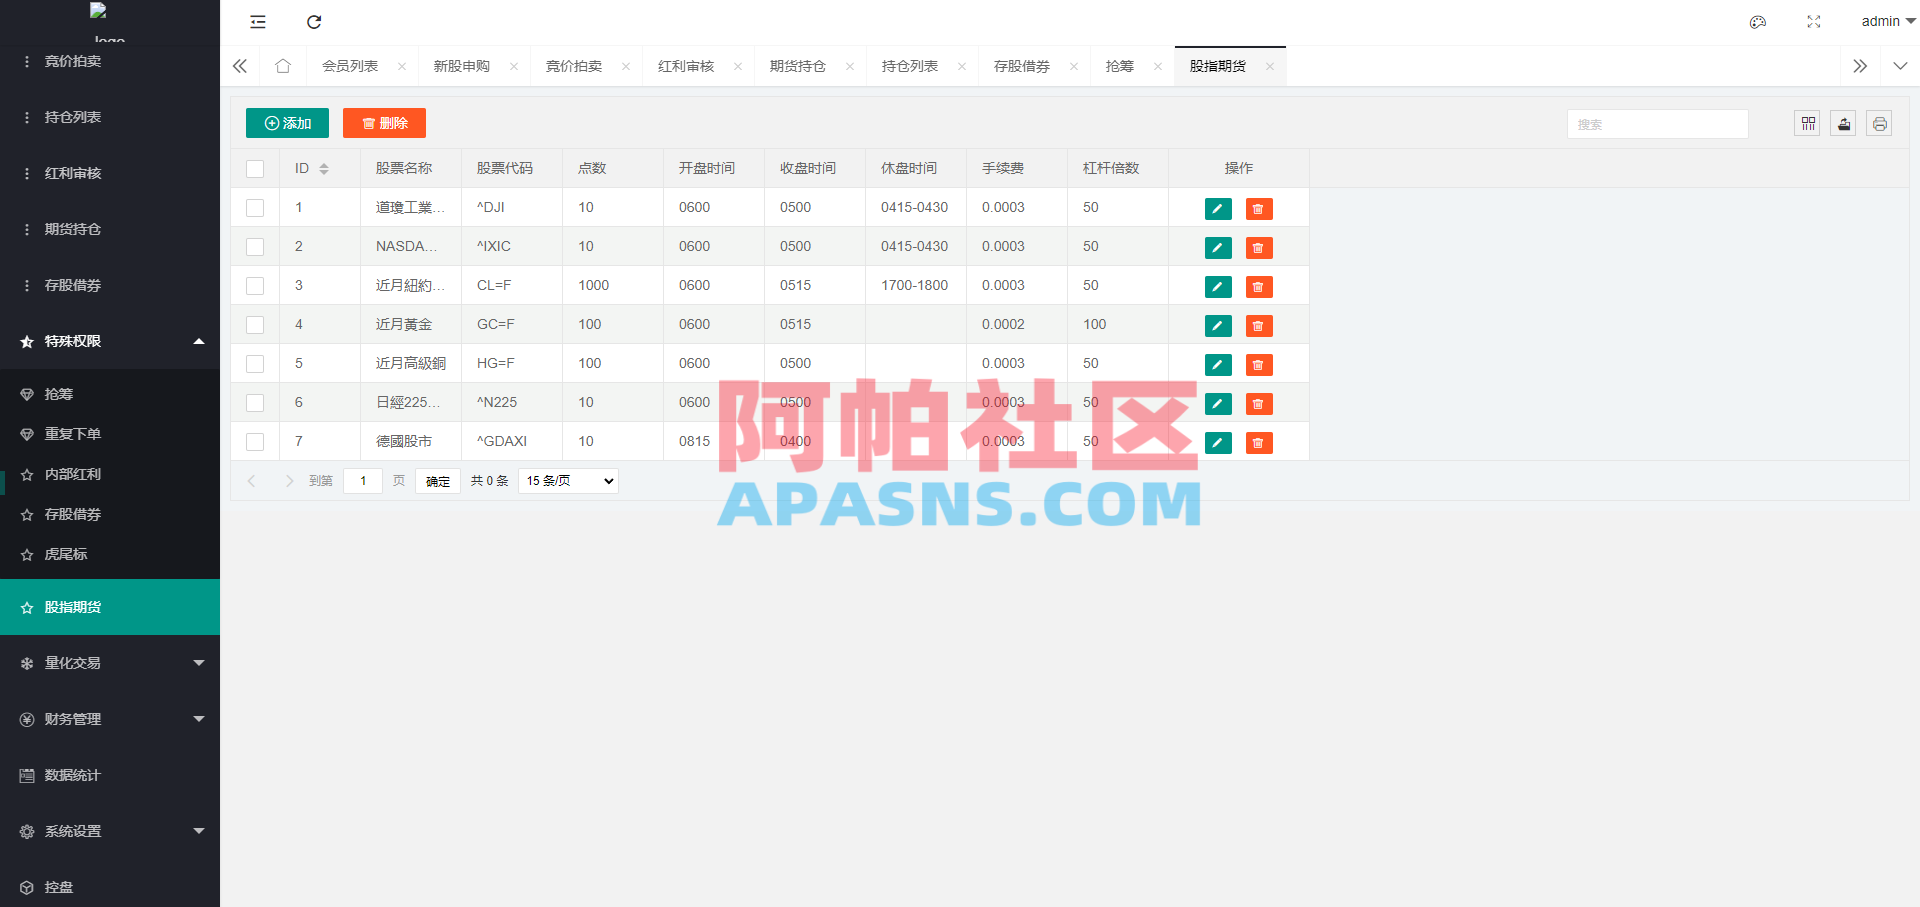
Task: Check the select-all checkbox in table header
Action: pos(254,168)
